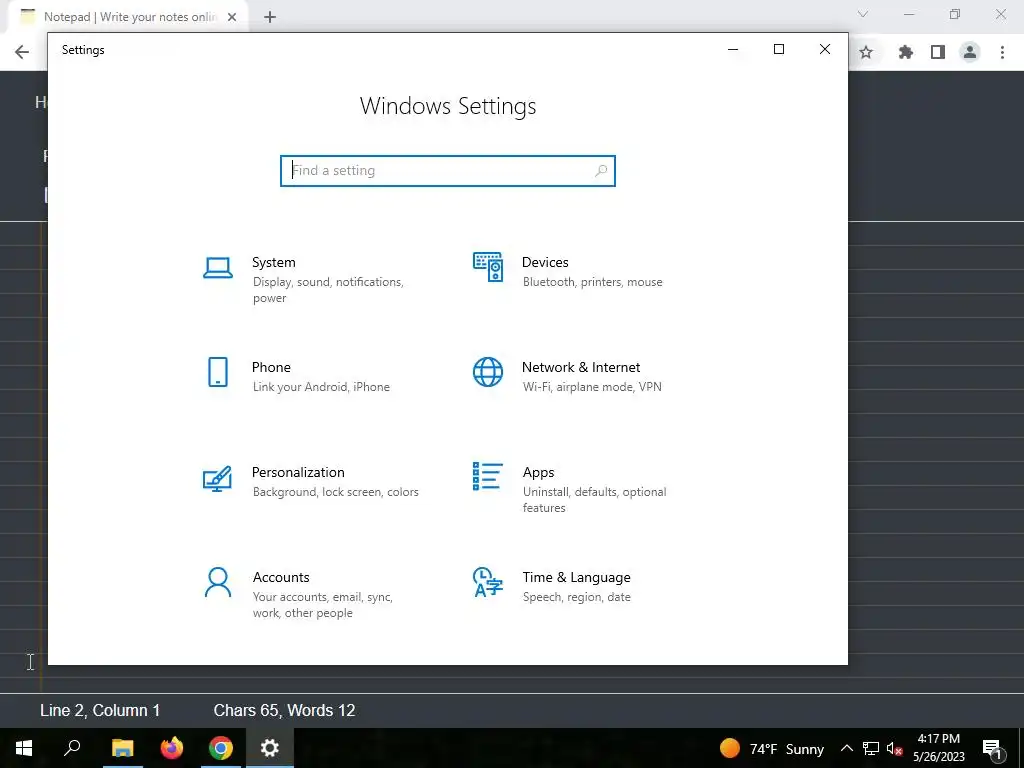Click the System heading
This screenshot has width=1024, height=768.
point(274,263)
